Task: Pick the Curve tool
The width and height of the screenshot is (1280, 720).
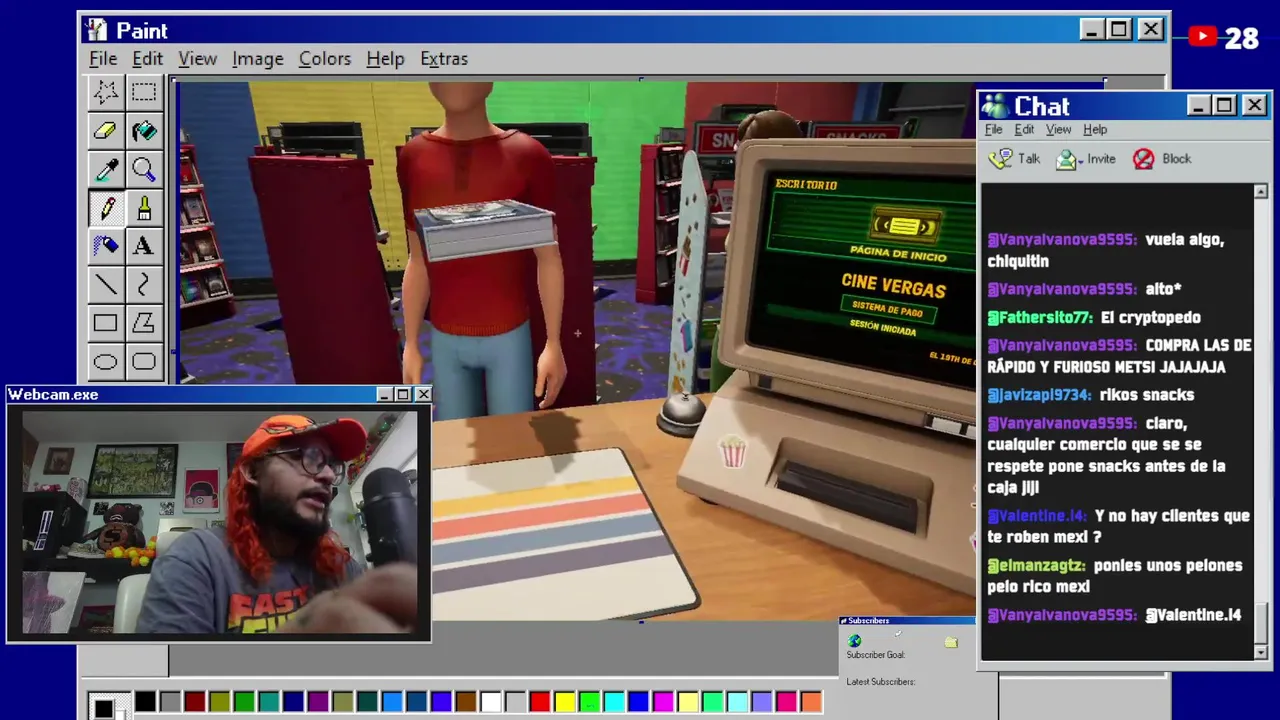Action: coord(143,285)
